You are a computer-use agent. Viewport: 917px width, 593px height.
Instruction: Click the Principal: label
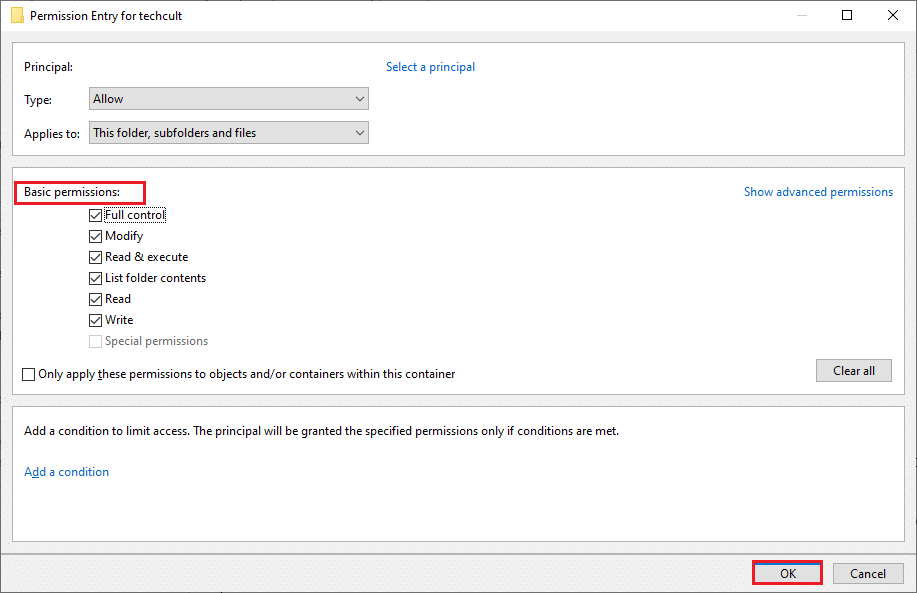click(x=49, y=67)
